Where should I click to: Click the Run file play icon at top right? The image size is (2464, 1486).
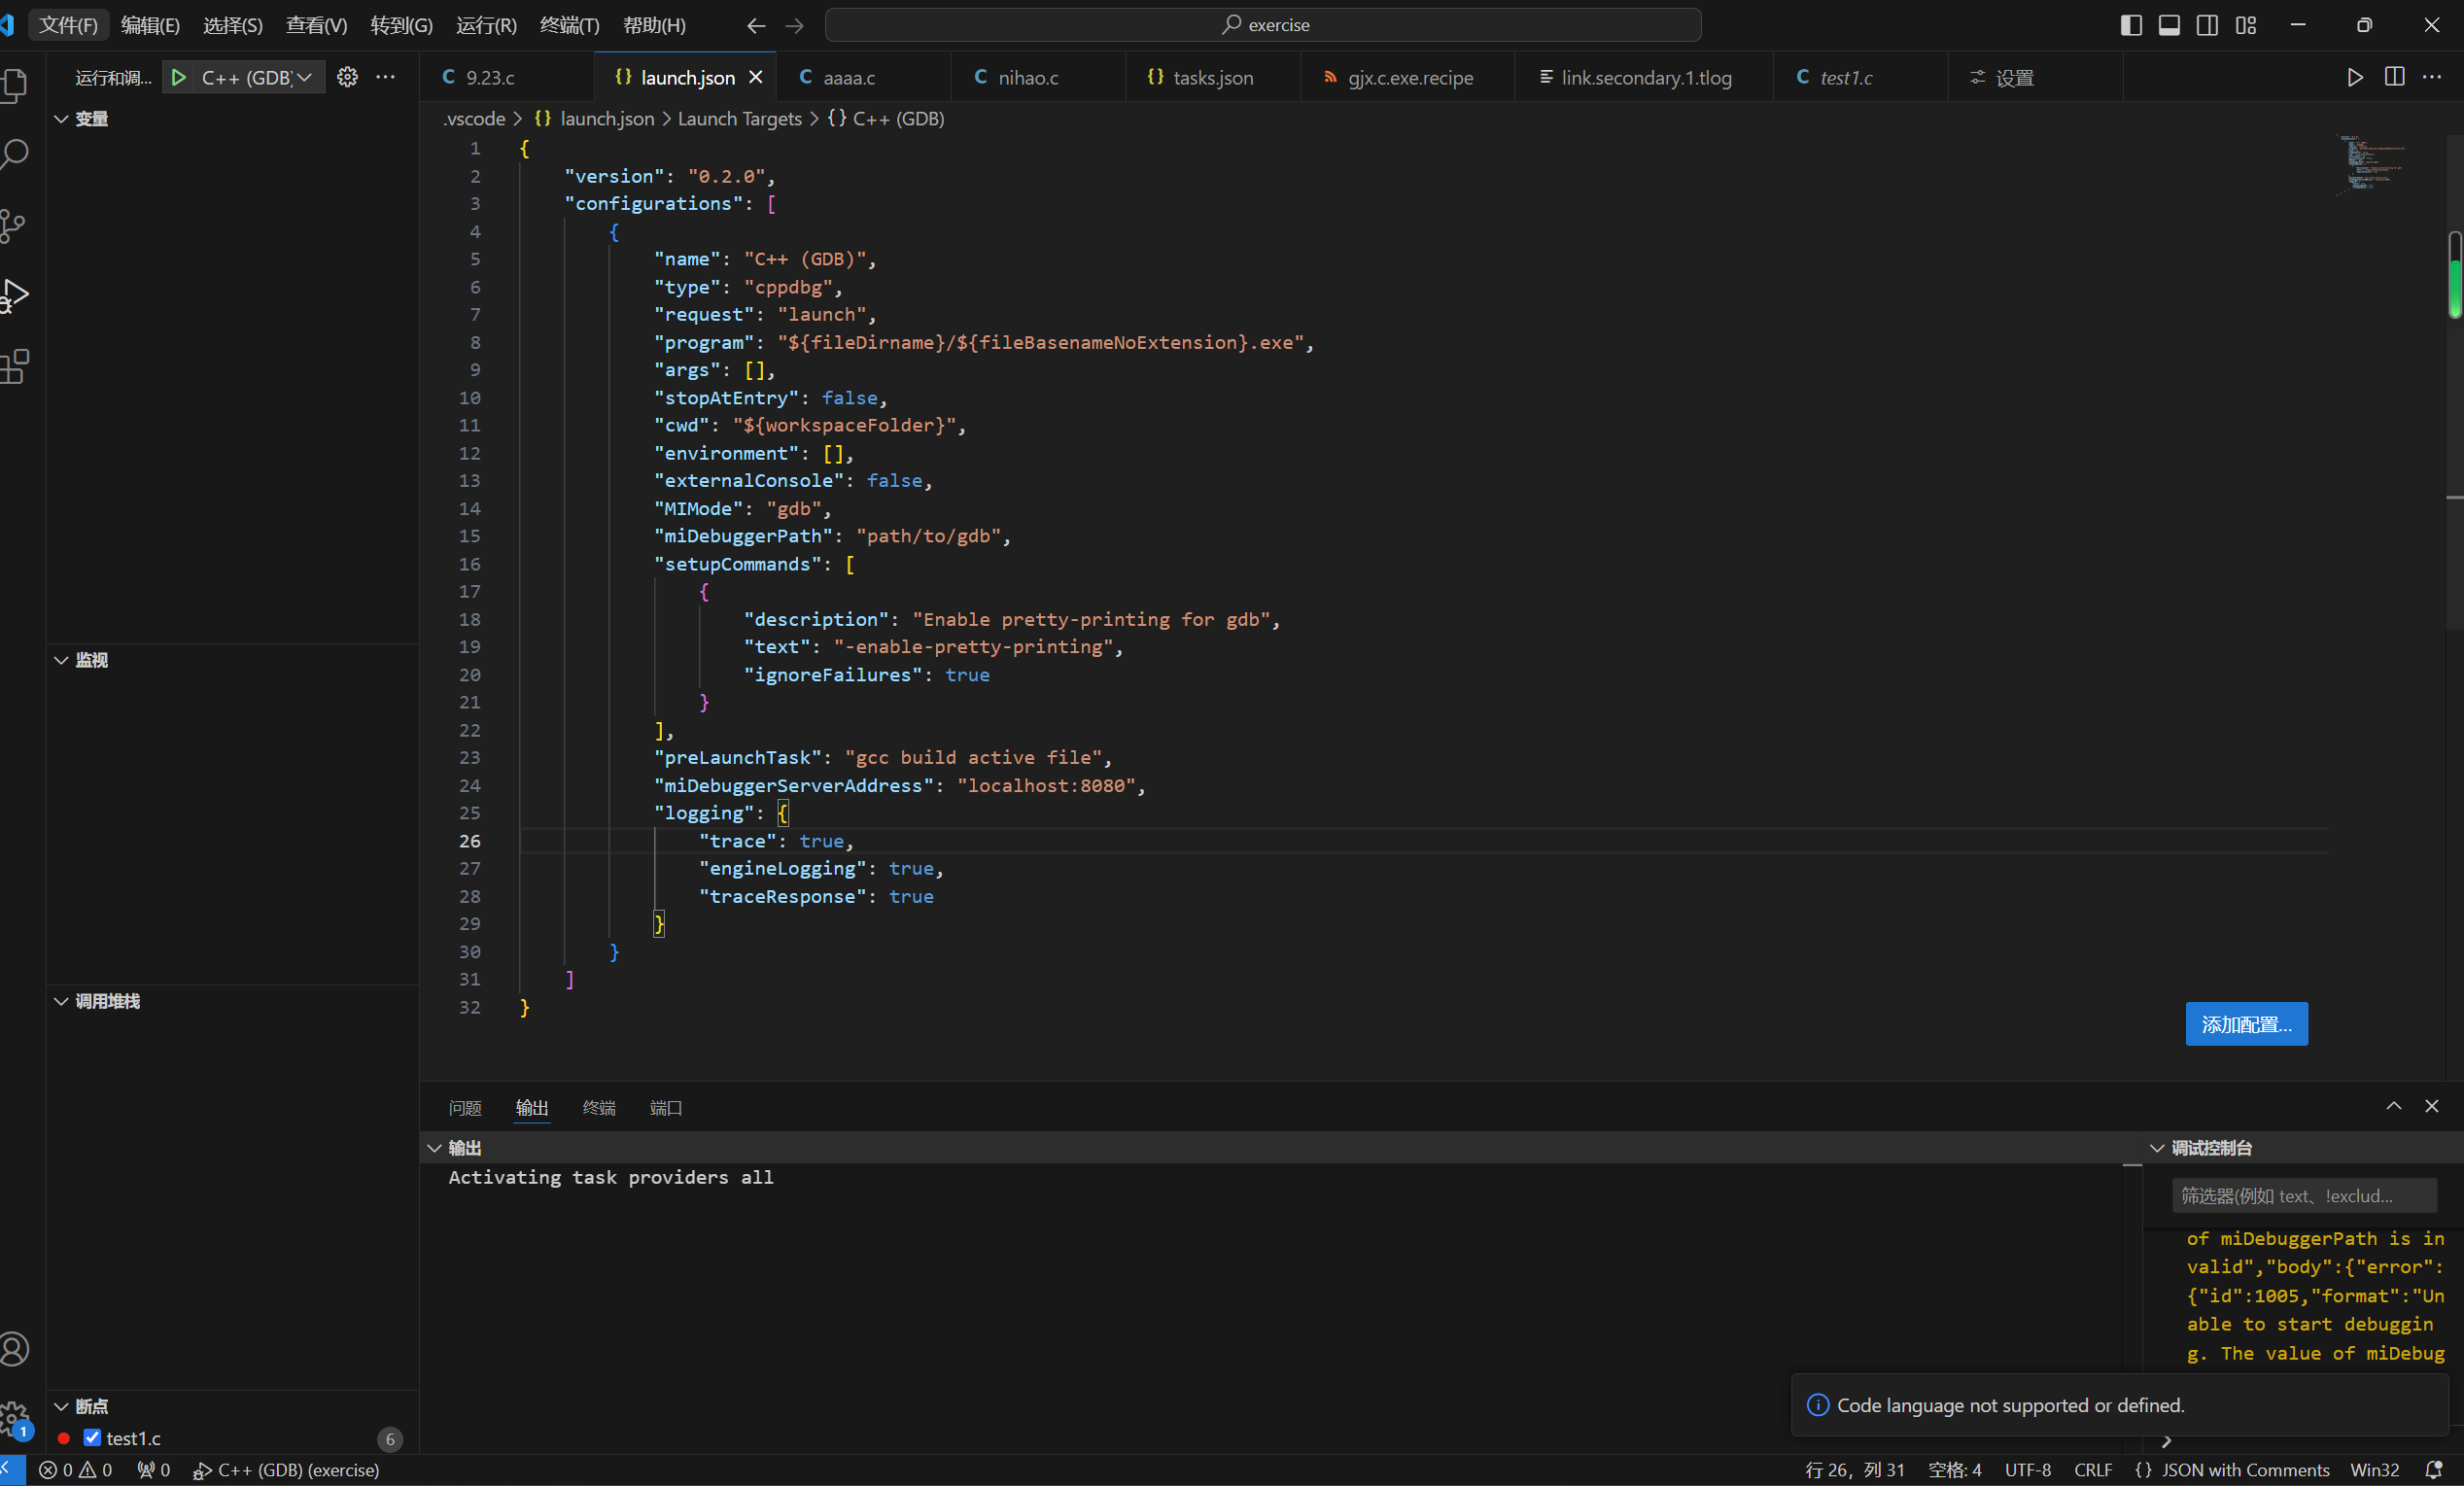pyautogui.click(x=2354, y=77)
